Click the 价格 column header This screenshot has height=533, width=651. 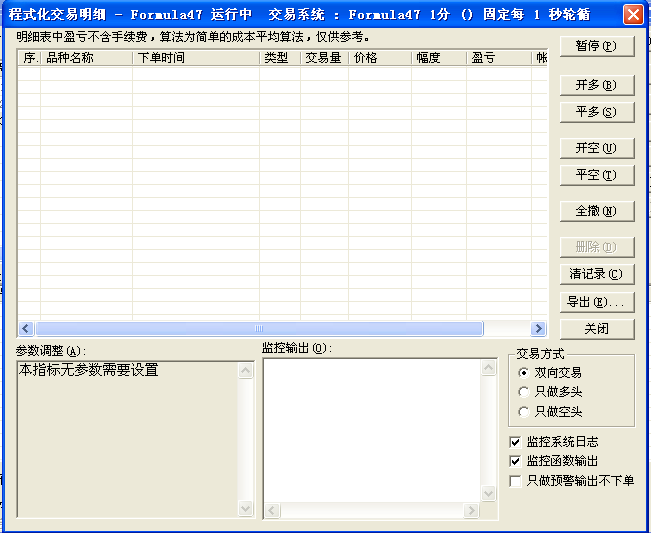(380, 58)
